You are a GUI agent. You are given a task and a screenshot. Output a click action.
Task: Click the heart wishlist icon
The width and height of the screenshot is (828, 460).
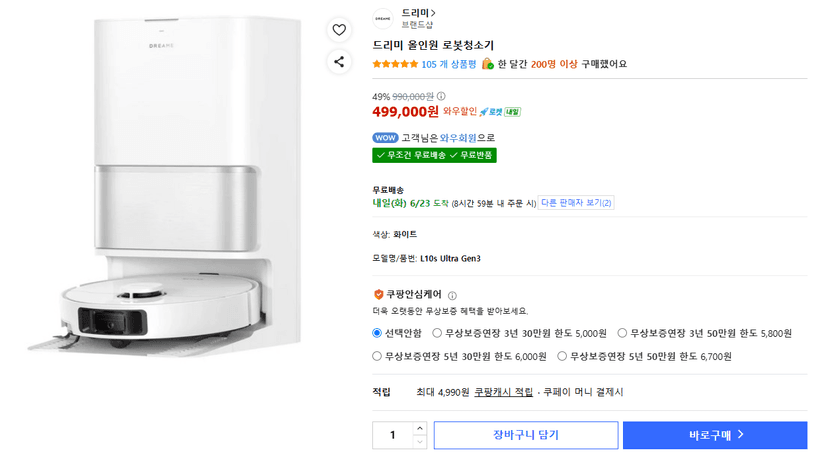tap(339, 30)
